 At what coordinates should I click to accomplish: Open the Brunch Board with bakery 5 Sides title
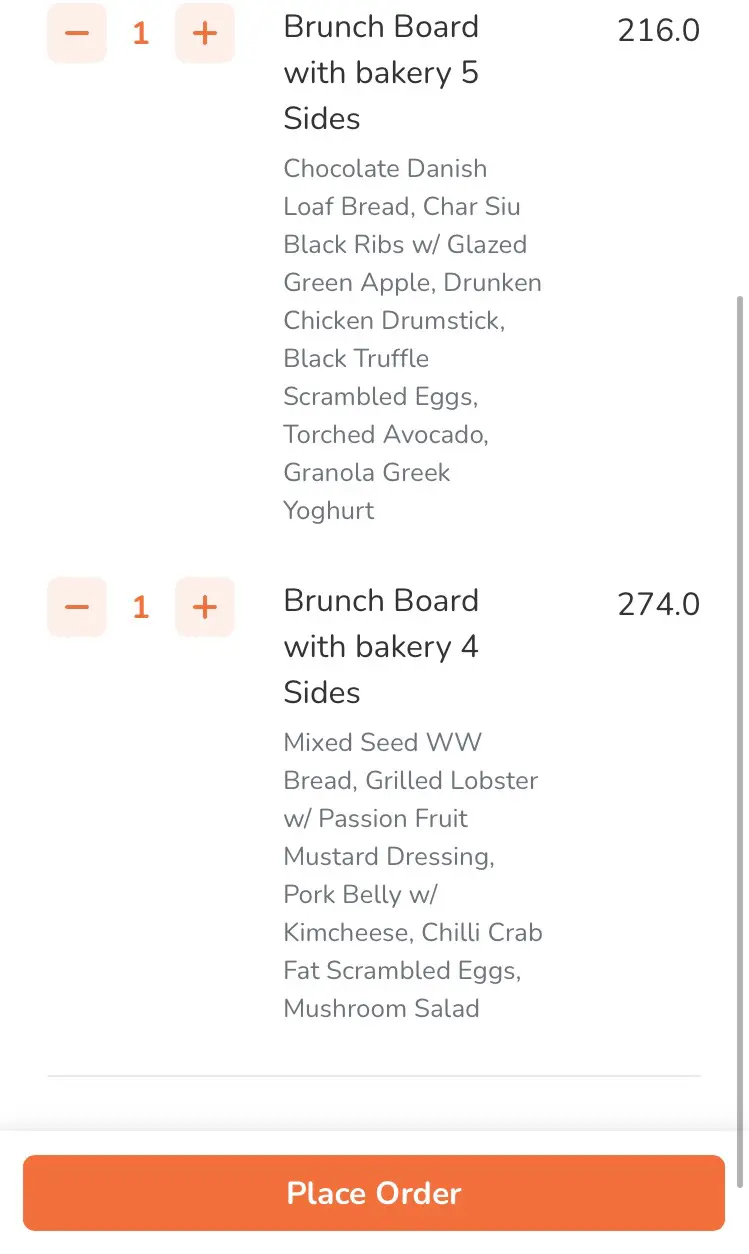coord(381,72)
